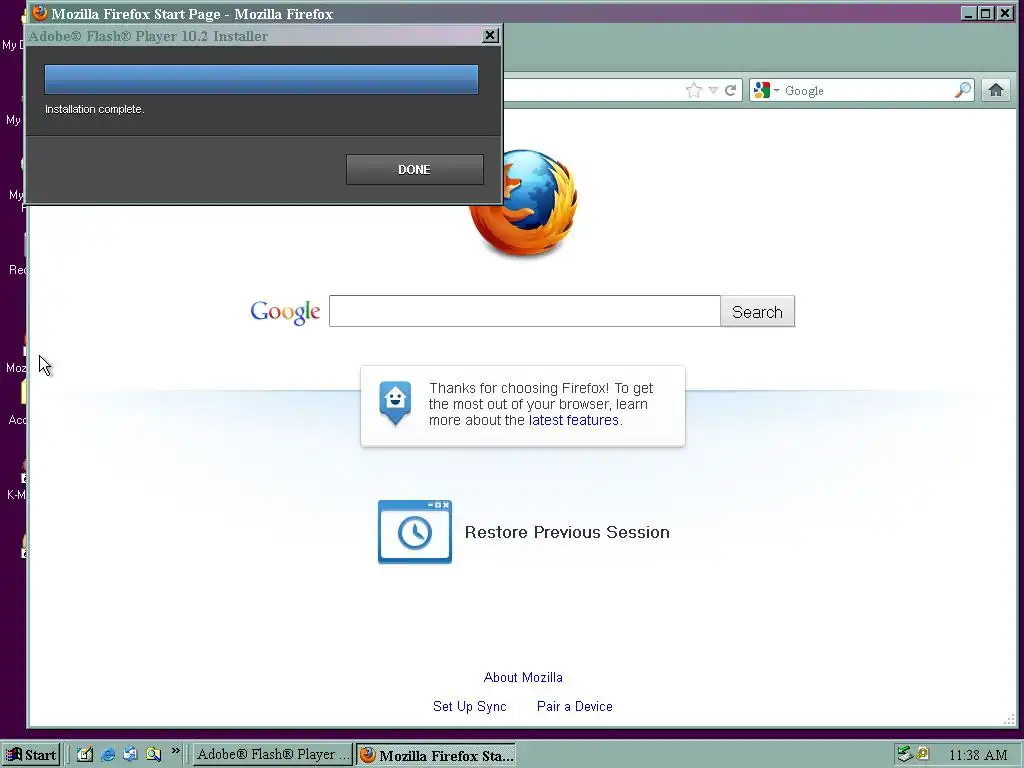Viewport: 1024px width, 768px height.
Task: Click the Flash installer progress bar
Action: pos(261,80)
